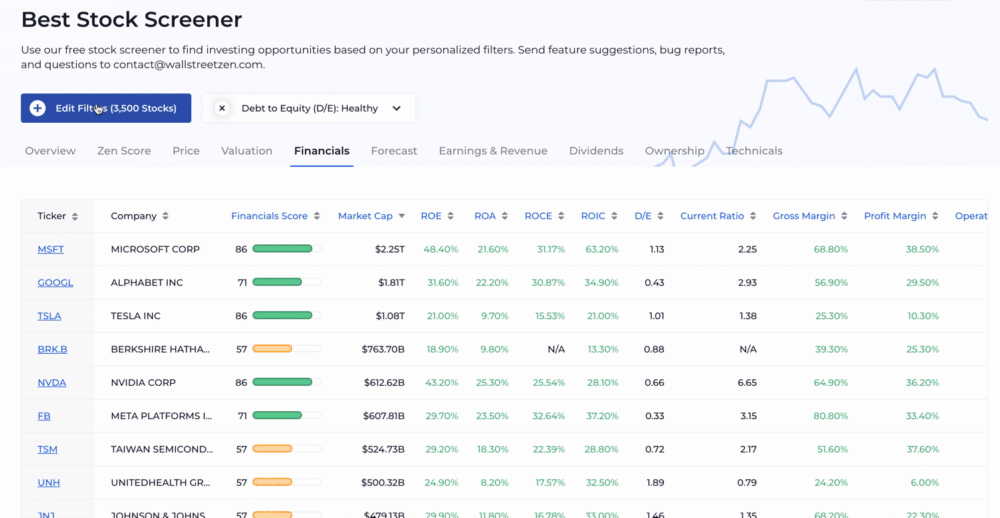
Task: Open the UNH ticker link
Action: (x=48, y=483)
